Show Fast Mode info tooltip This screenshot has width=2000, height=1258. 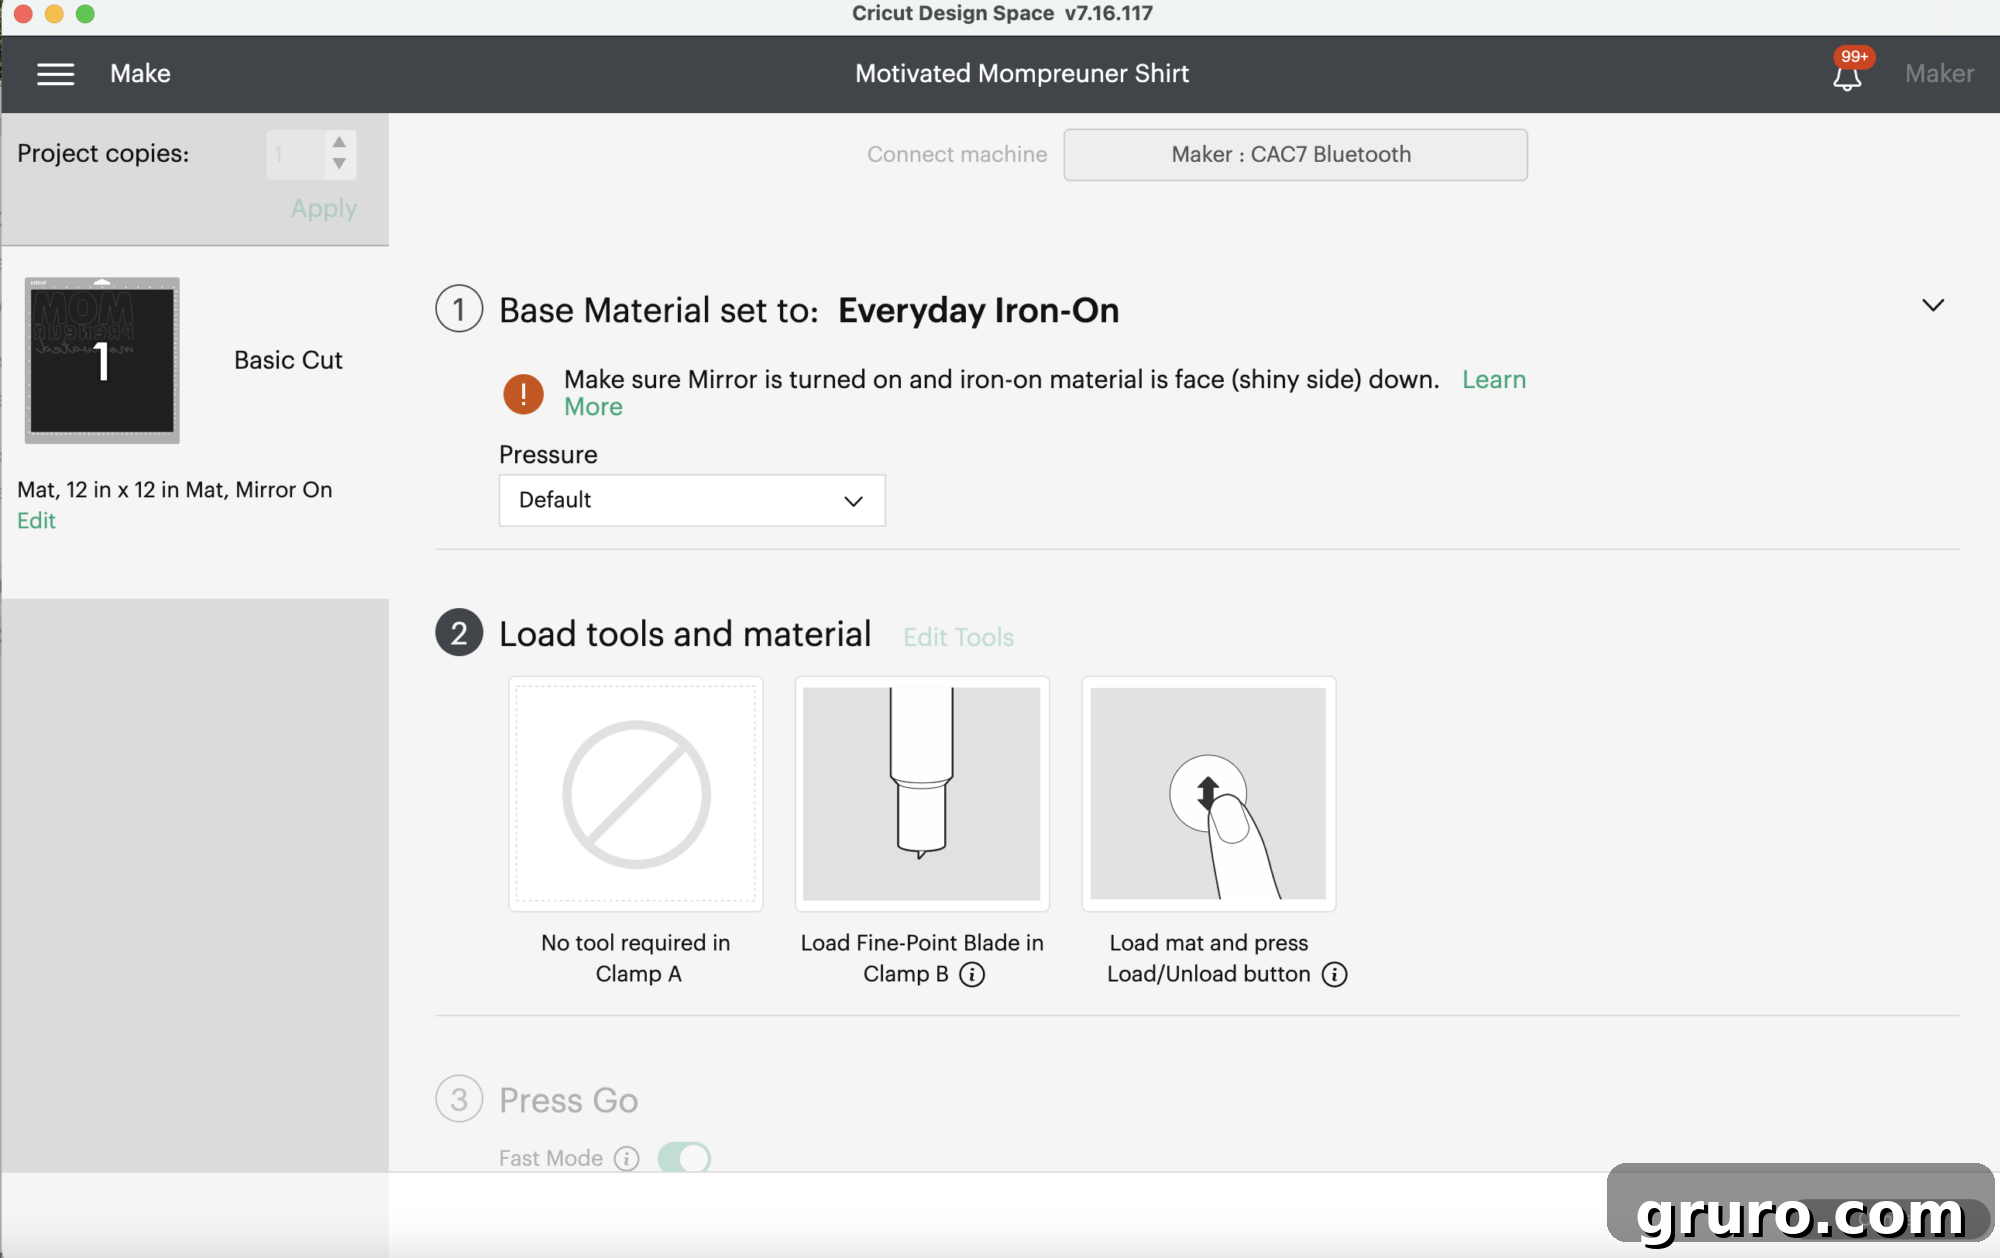pos(627,1158)
